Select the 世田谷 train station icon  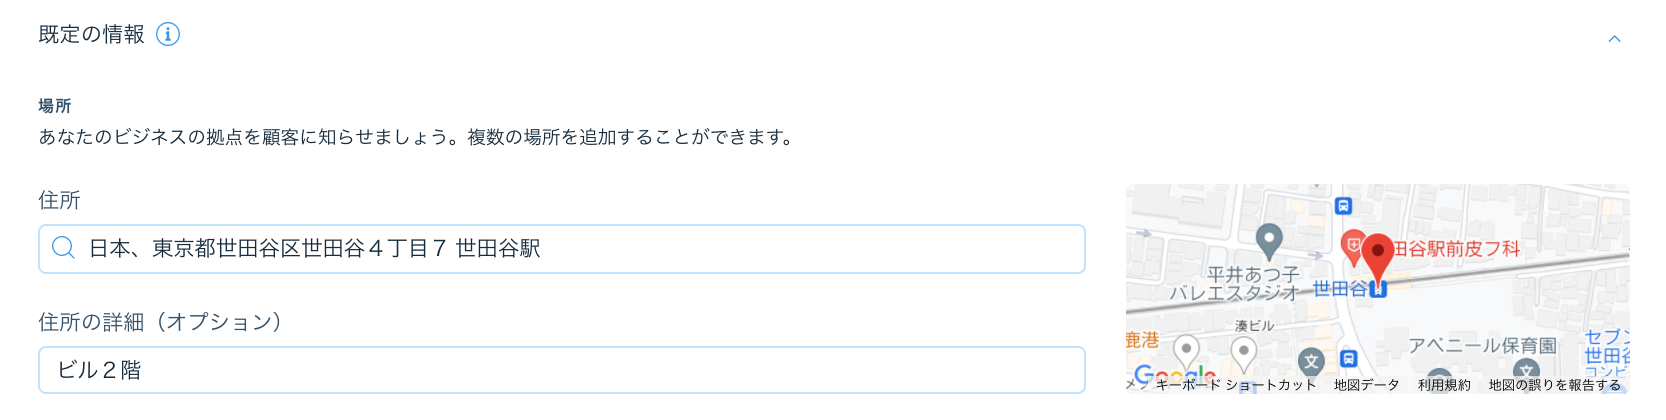[x=1379, y=289]
